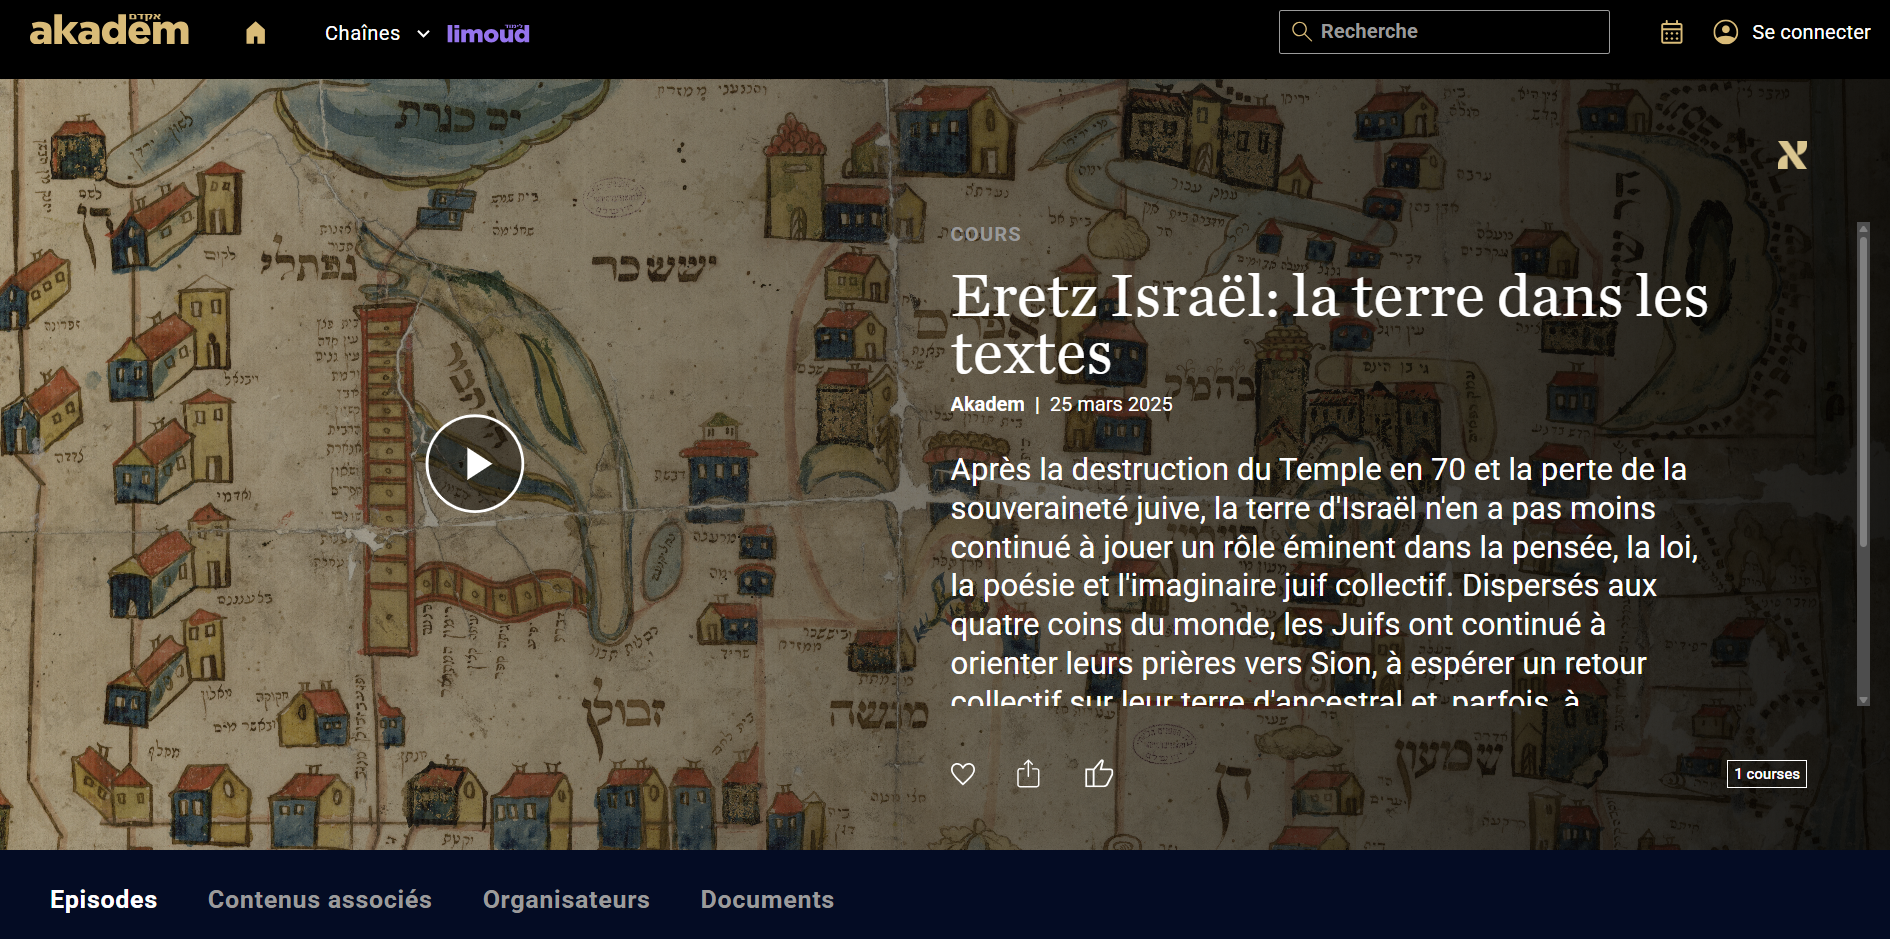
Task: Click the COURS category label
Action: click(x=986, y=234)
